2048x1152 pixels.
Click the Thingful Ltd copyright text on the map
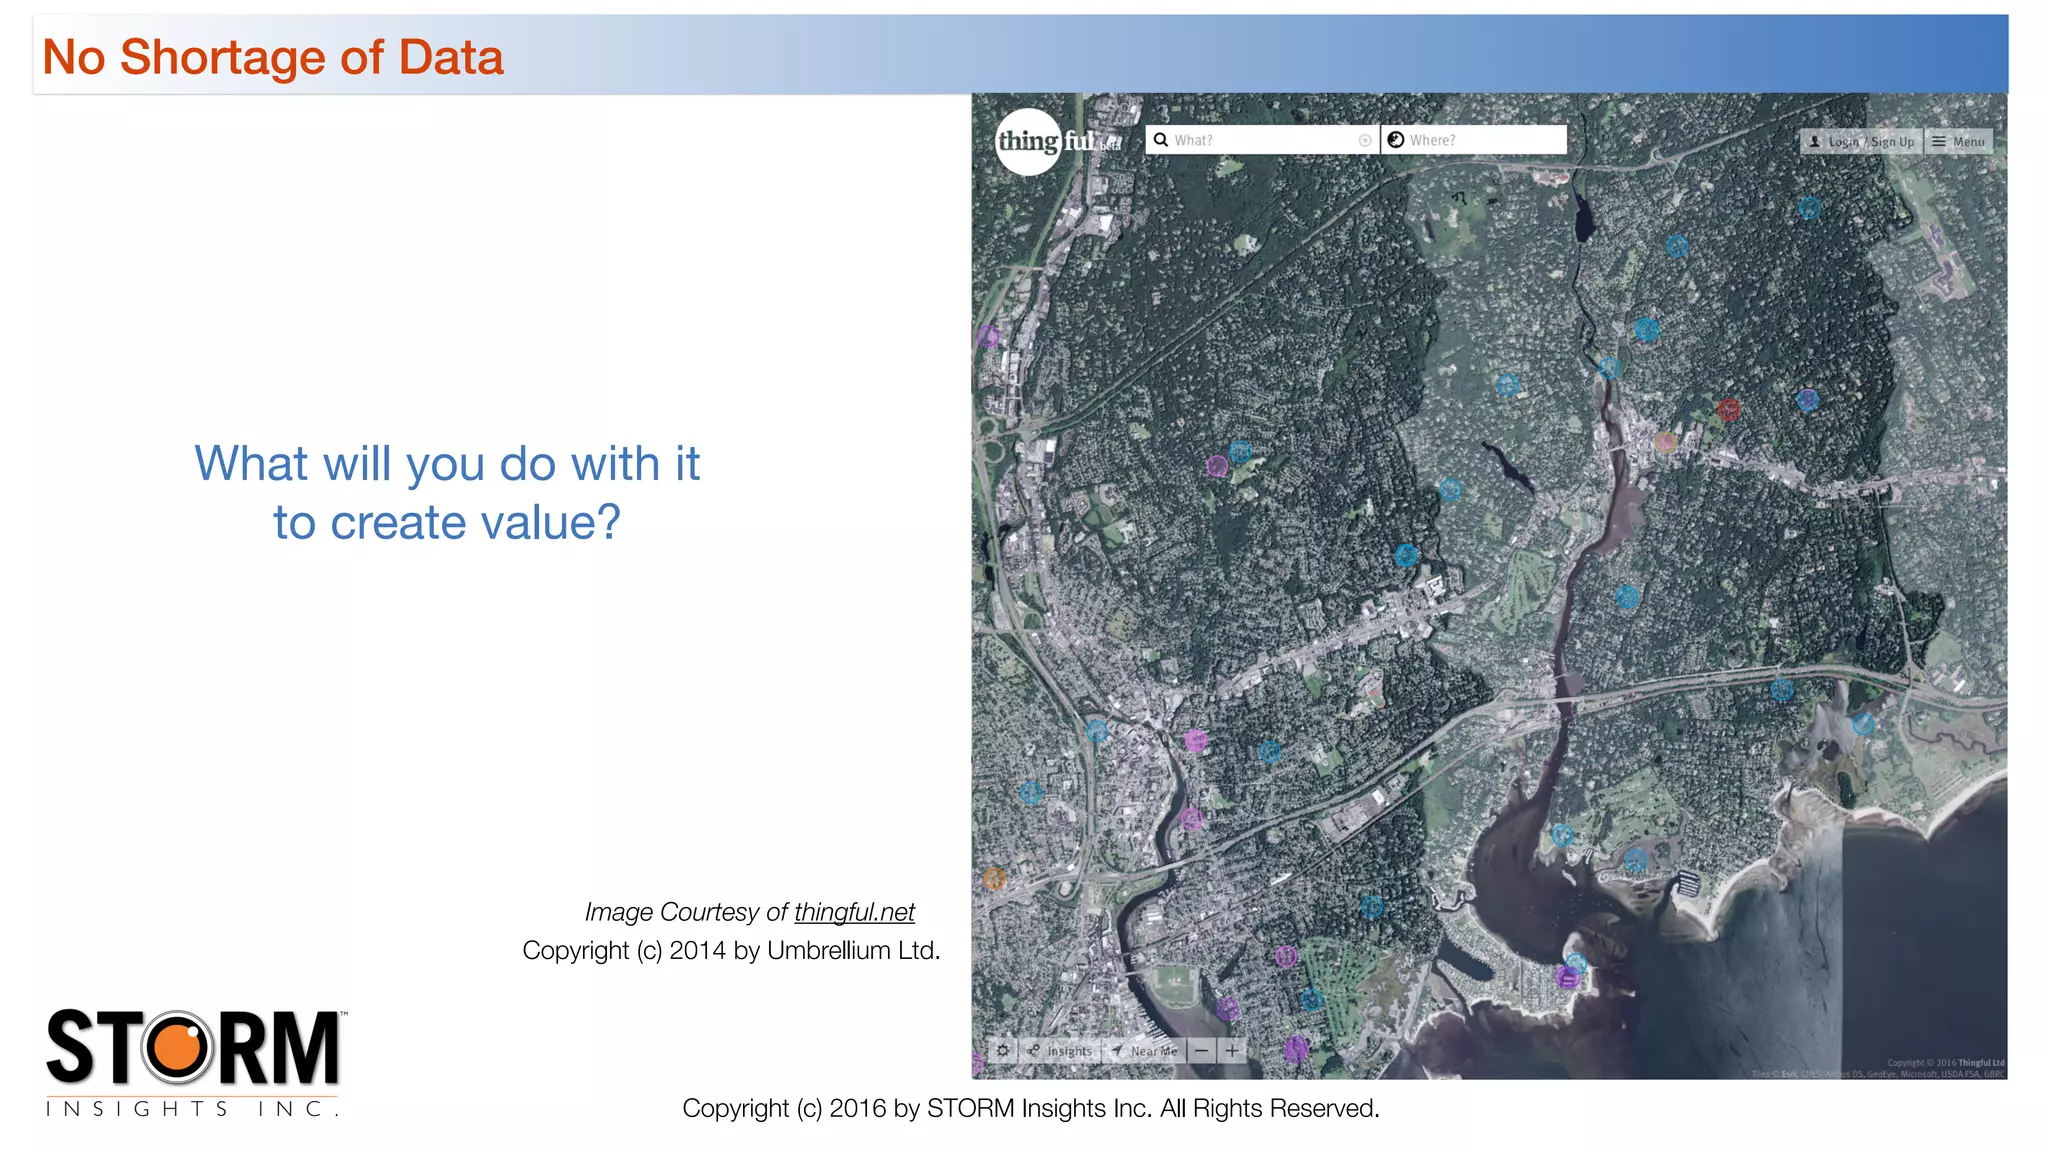tap(1945, 1063)
